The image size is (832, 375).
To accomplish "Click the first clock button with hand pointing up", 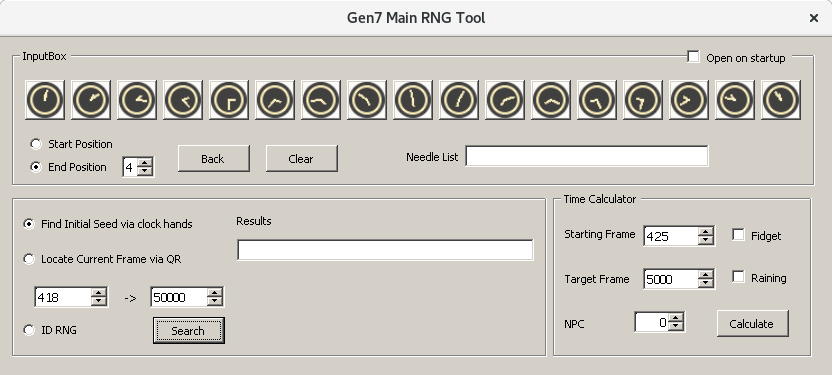I will (x=45, y=100).
